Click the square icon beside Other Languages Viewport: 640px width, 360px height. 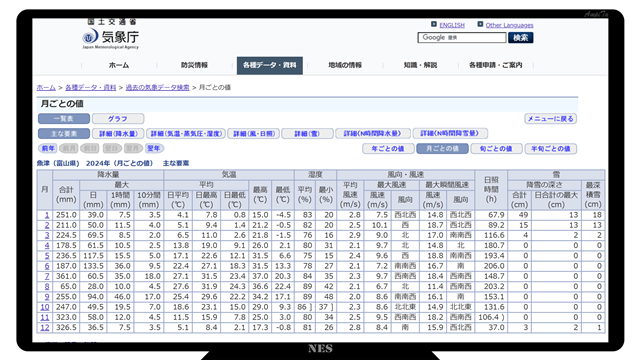[x=480, y=24]
